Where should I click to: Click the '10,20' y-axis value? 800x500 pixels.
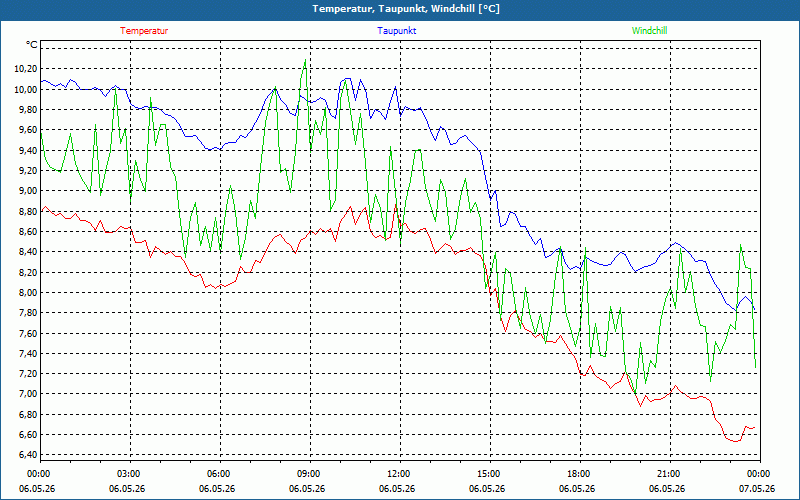click(27, 69)
